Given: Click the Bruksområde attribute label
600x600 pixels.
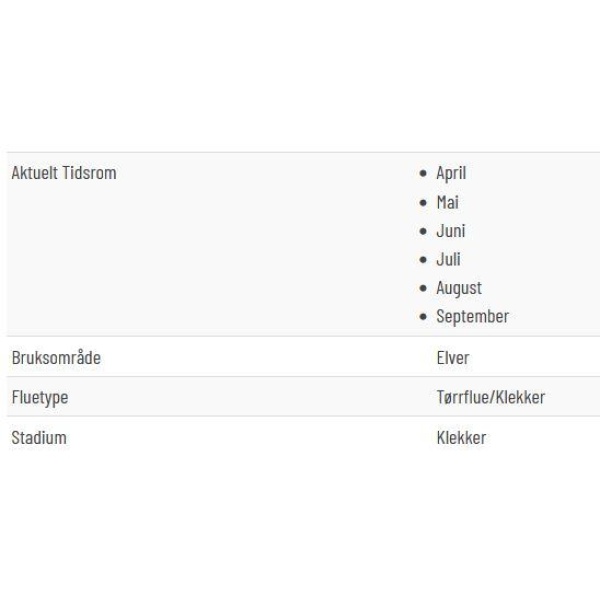Looking at the screenshot, I should (x=56, y=358).
